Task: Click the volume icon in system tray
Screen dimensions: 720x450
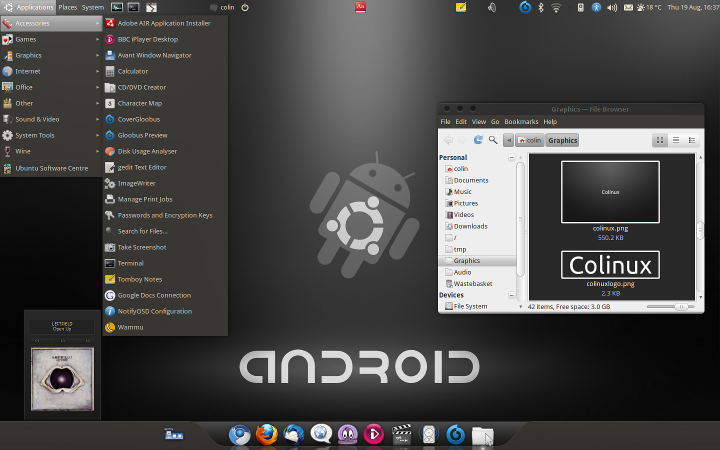Action: point(612,7)
